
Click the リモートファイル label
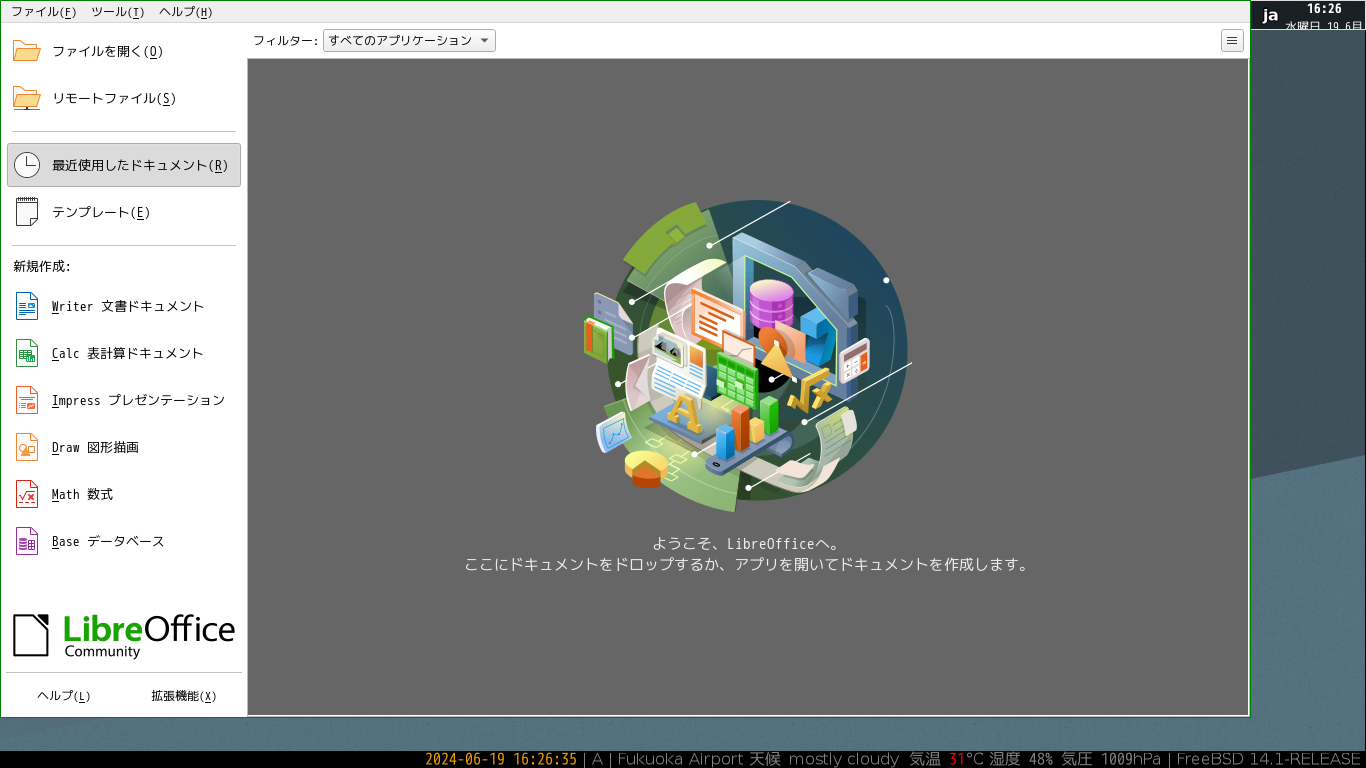click(x=114, y=98)
